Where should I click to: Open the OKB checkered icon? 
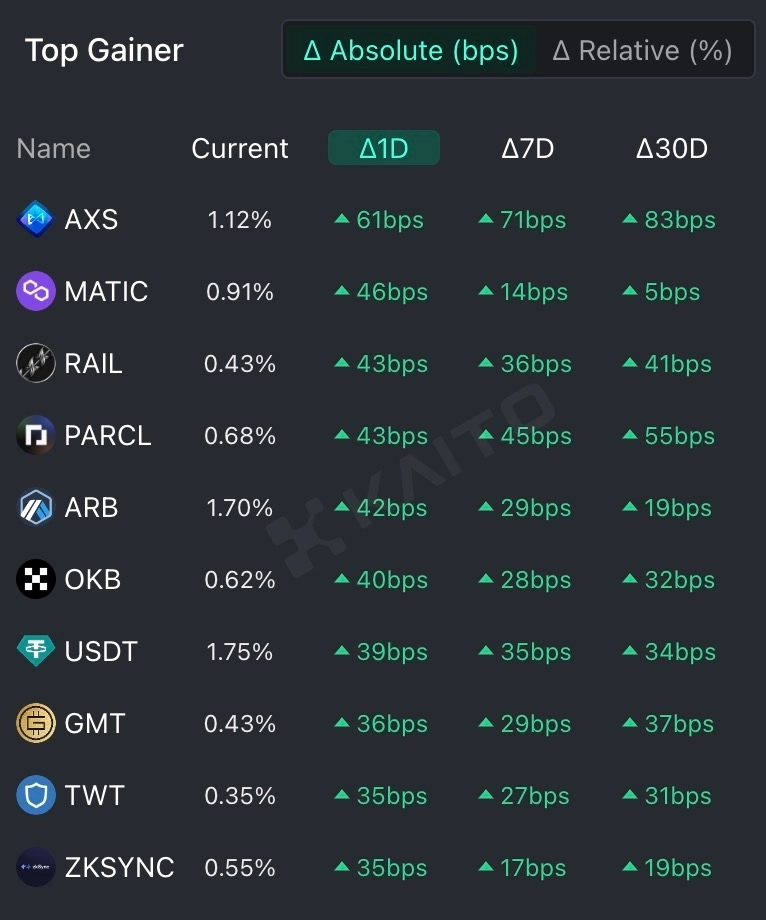coord(36,579)
